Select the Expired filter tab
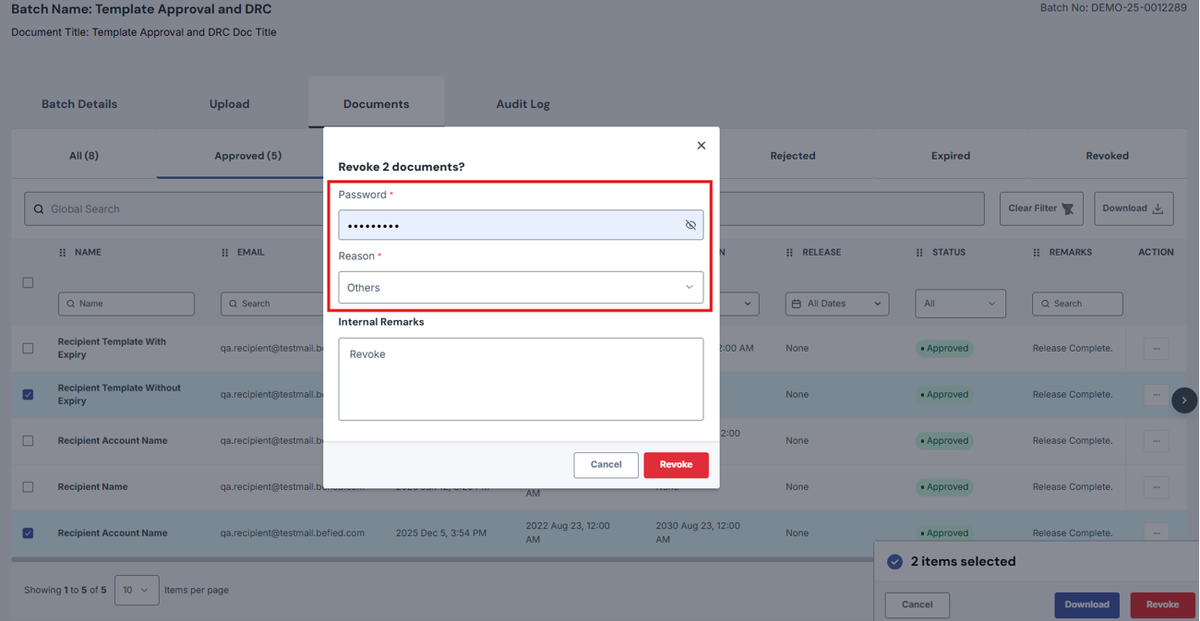1200x621 pixels. click(x=950, y=156)
